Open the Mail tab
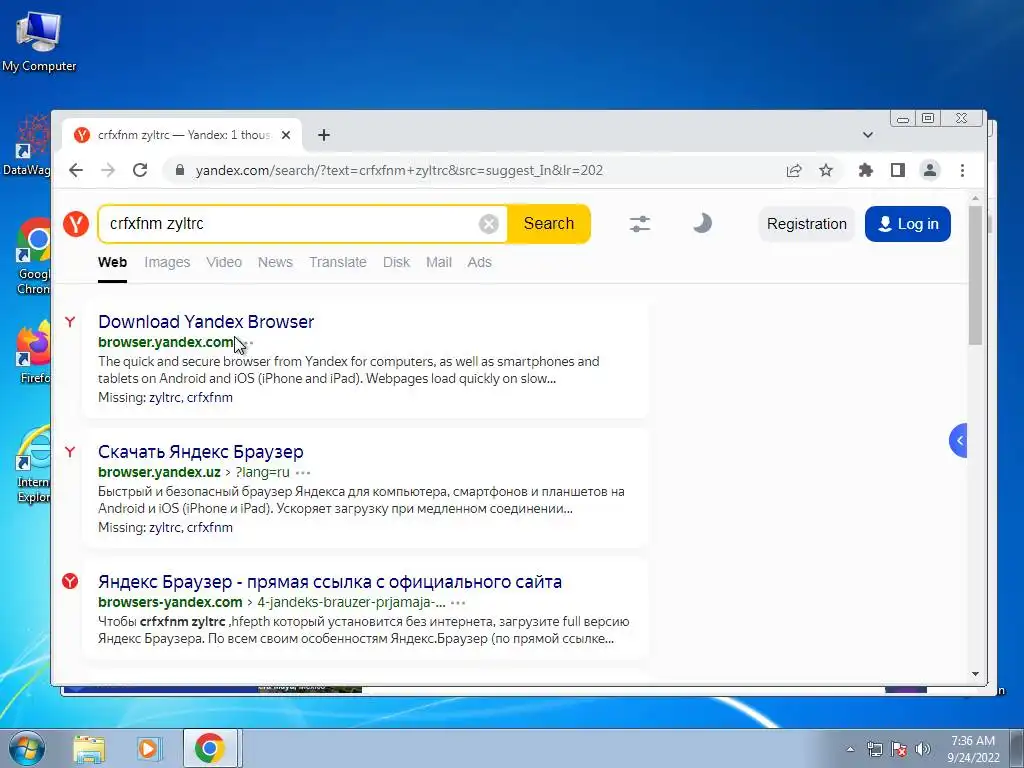Image resolution: width=1024 pixels, height=768 pixels. pos(439,263)
